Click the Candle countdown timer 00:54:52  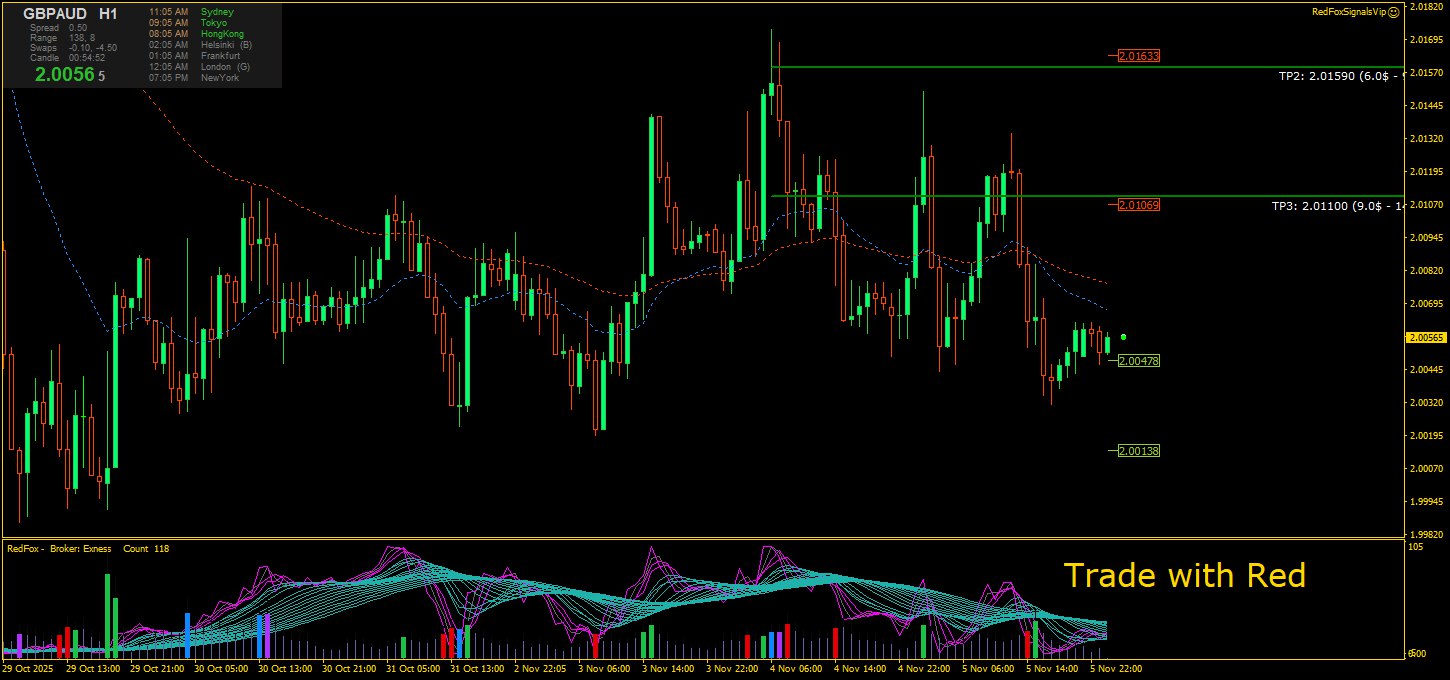87,58
